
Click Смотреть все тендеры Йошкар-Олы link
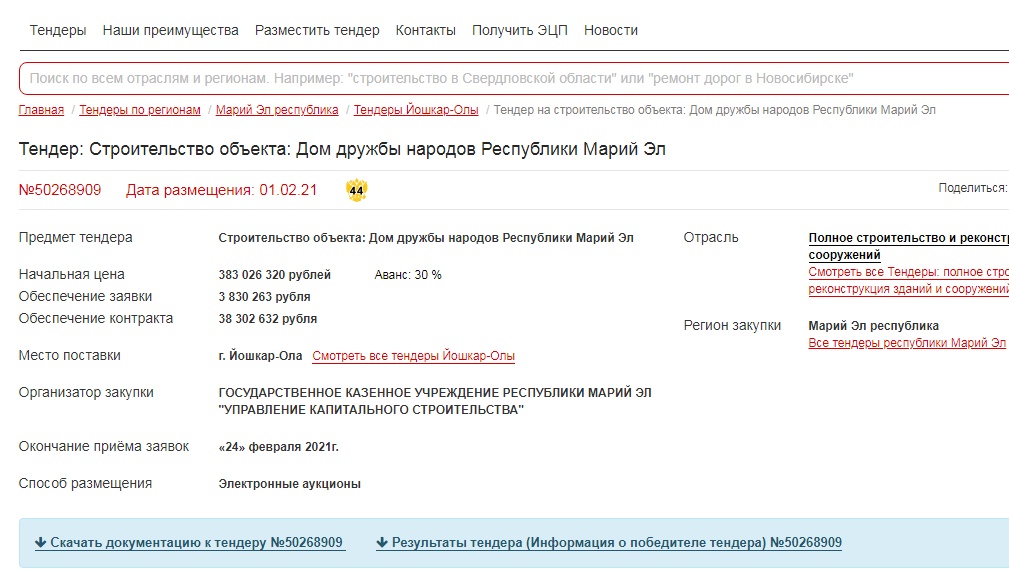coord(413,356)
